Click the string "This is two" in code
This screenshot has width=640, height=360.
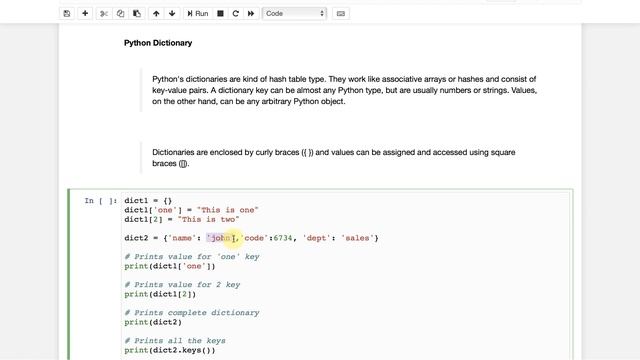click(209, 219)
